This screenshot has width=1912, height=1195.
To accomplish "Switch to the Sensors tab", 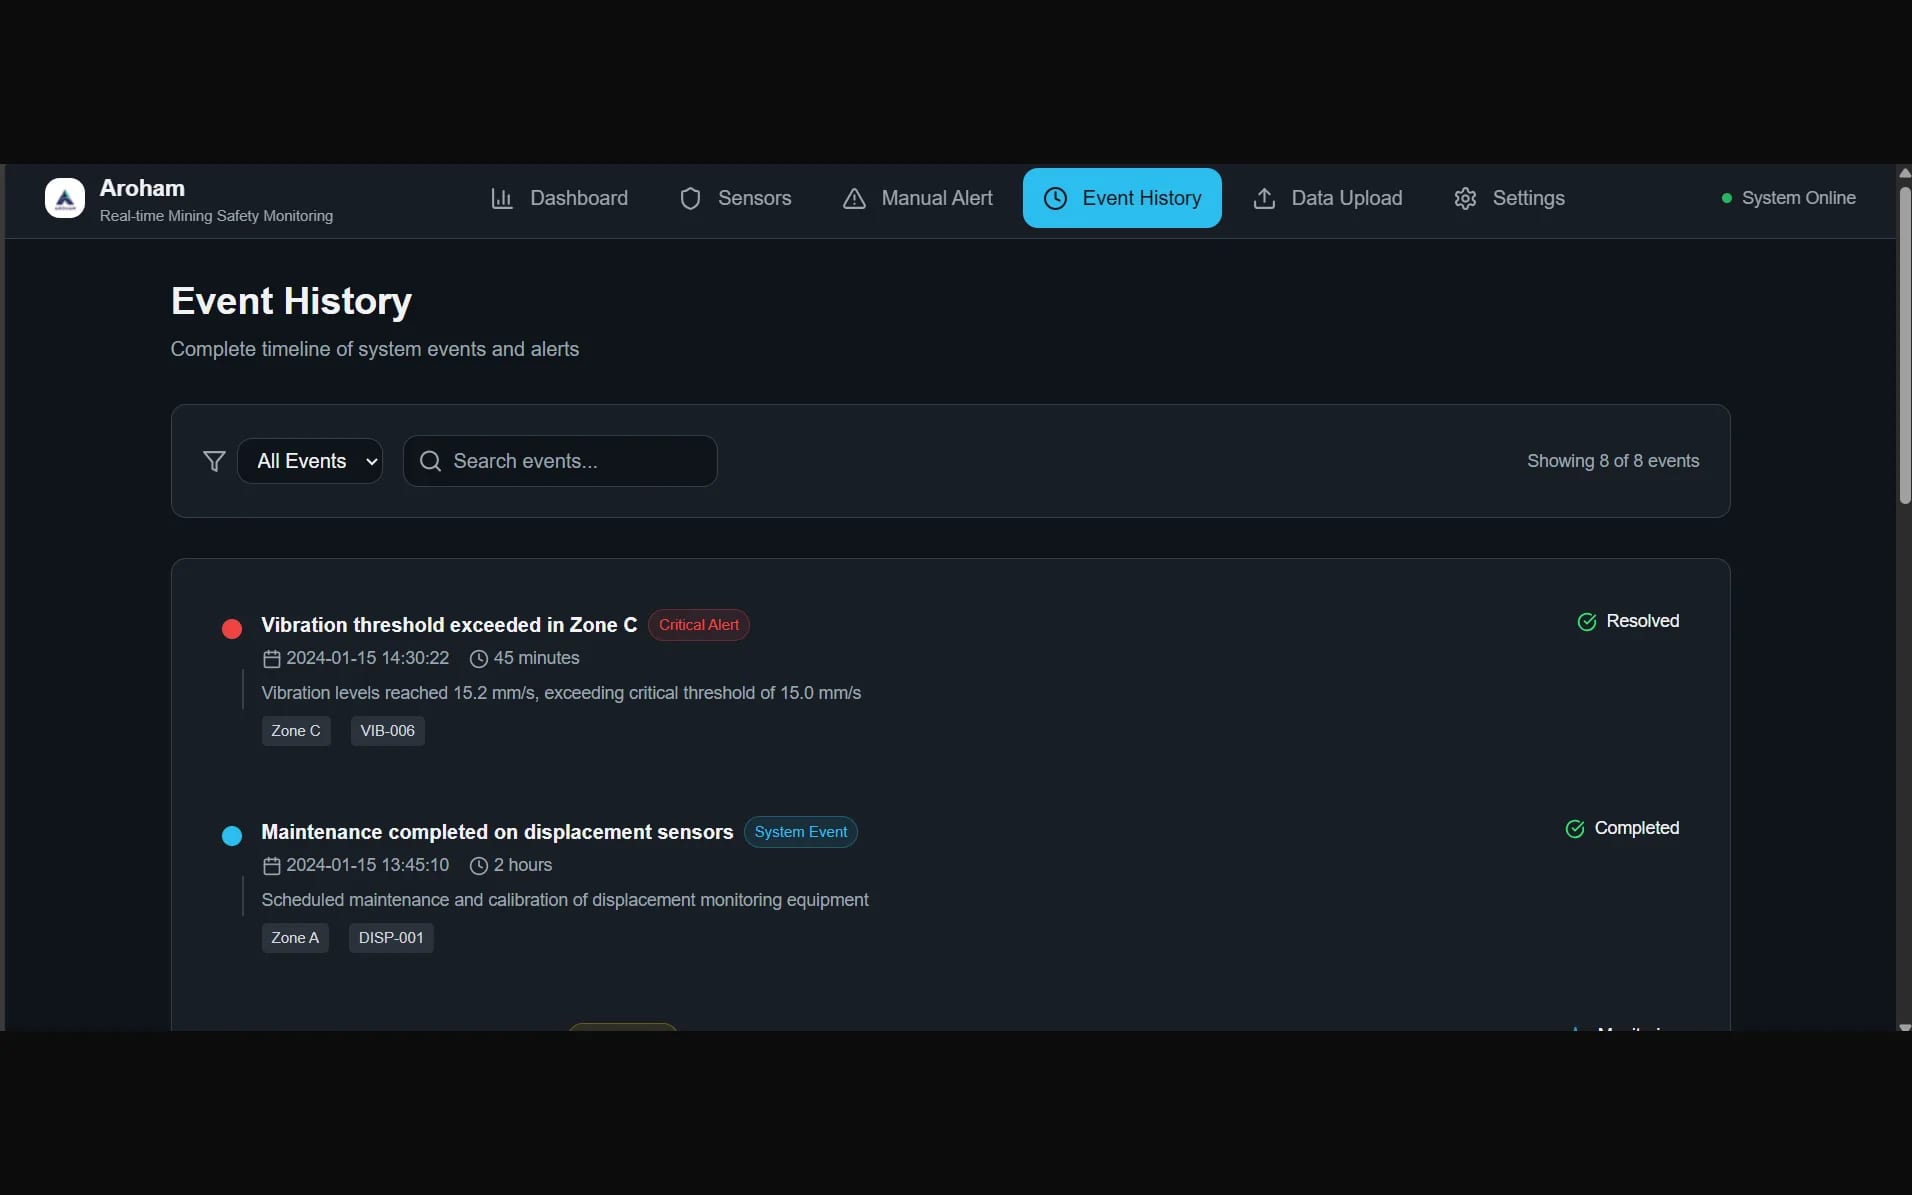I will [x=735, y=198].
